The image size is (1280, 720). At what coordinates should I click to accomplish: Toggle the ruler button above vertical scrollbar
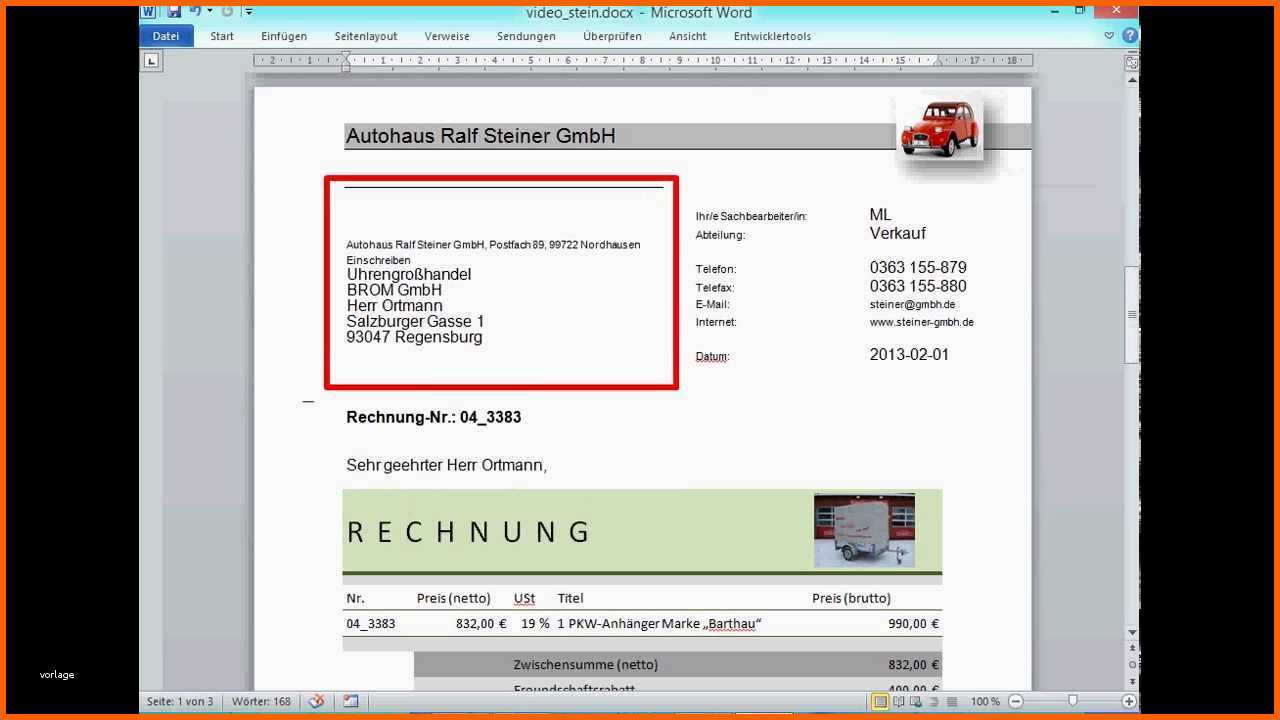pos(1132,62)
